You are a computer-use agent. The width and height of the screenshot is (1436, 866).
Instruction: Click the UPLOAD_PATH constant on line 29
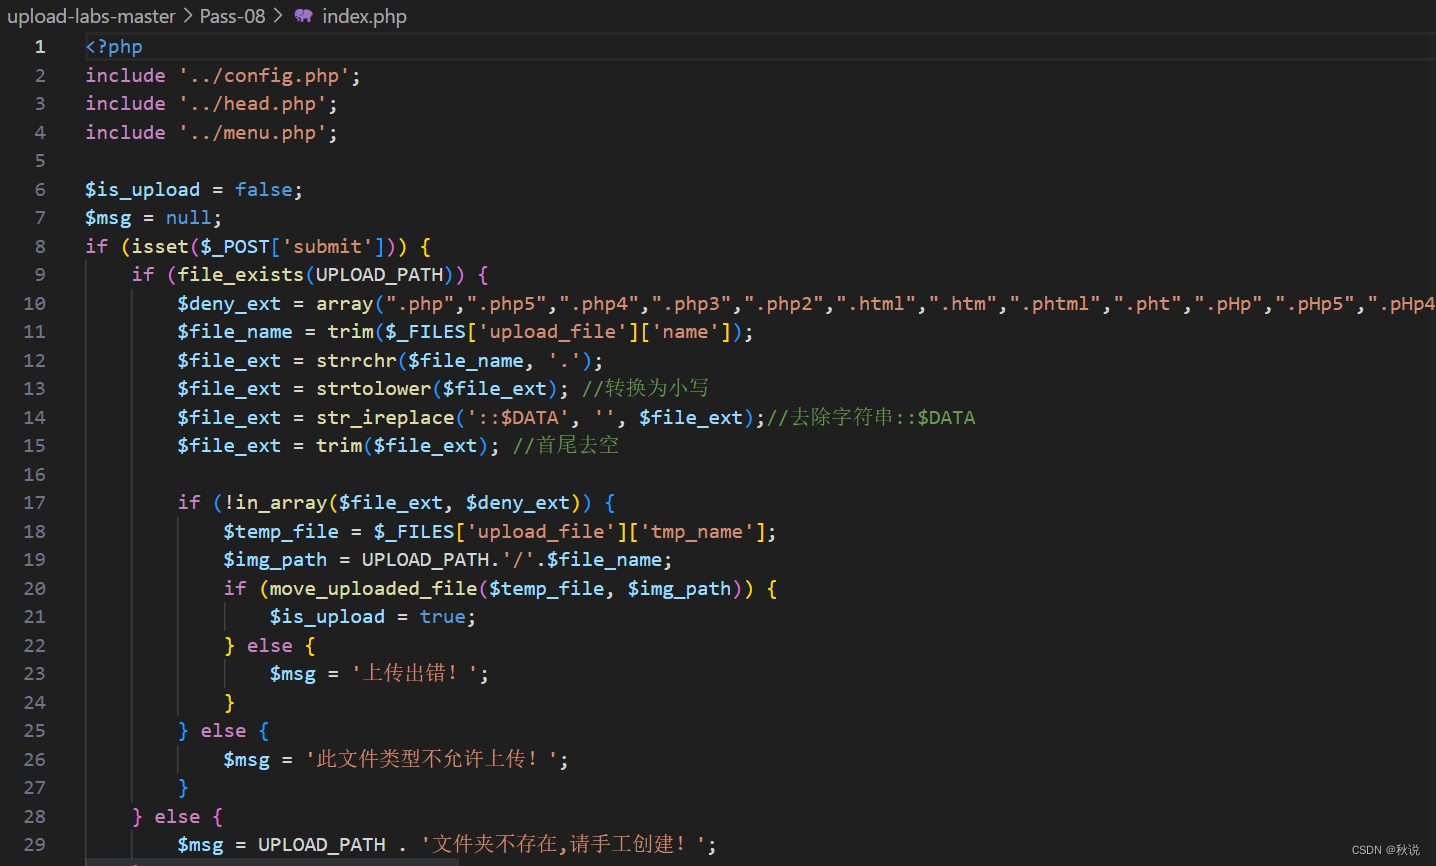point(322,845)
